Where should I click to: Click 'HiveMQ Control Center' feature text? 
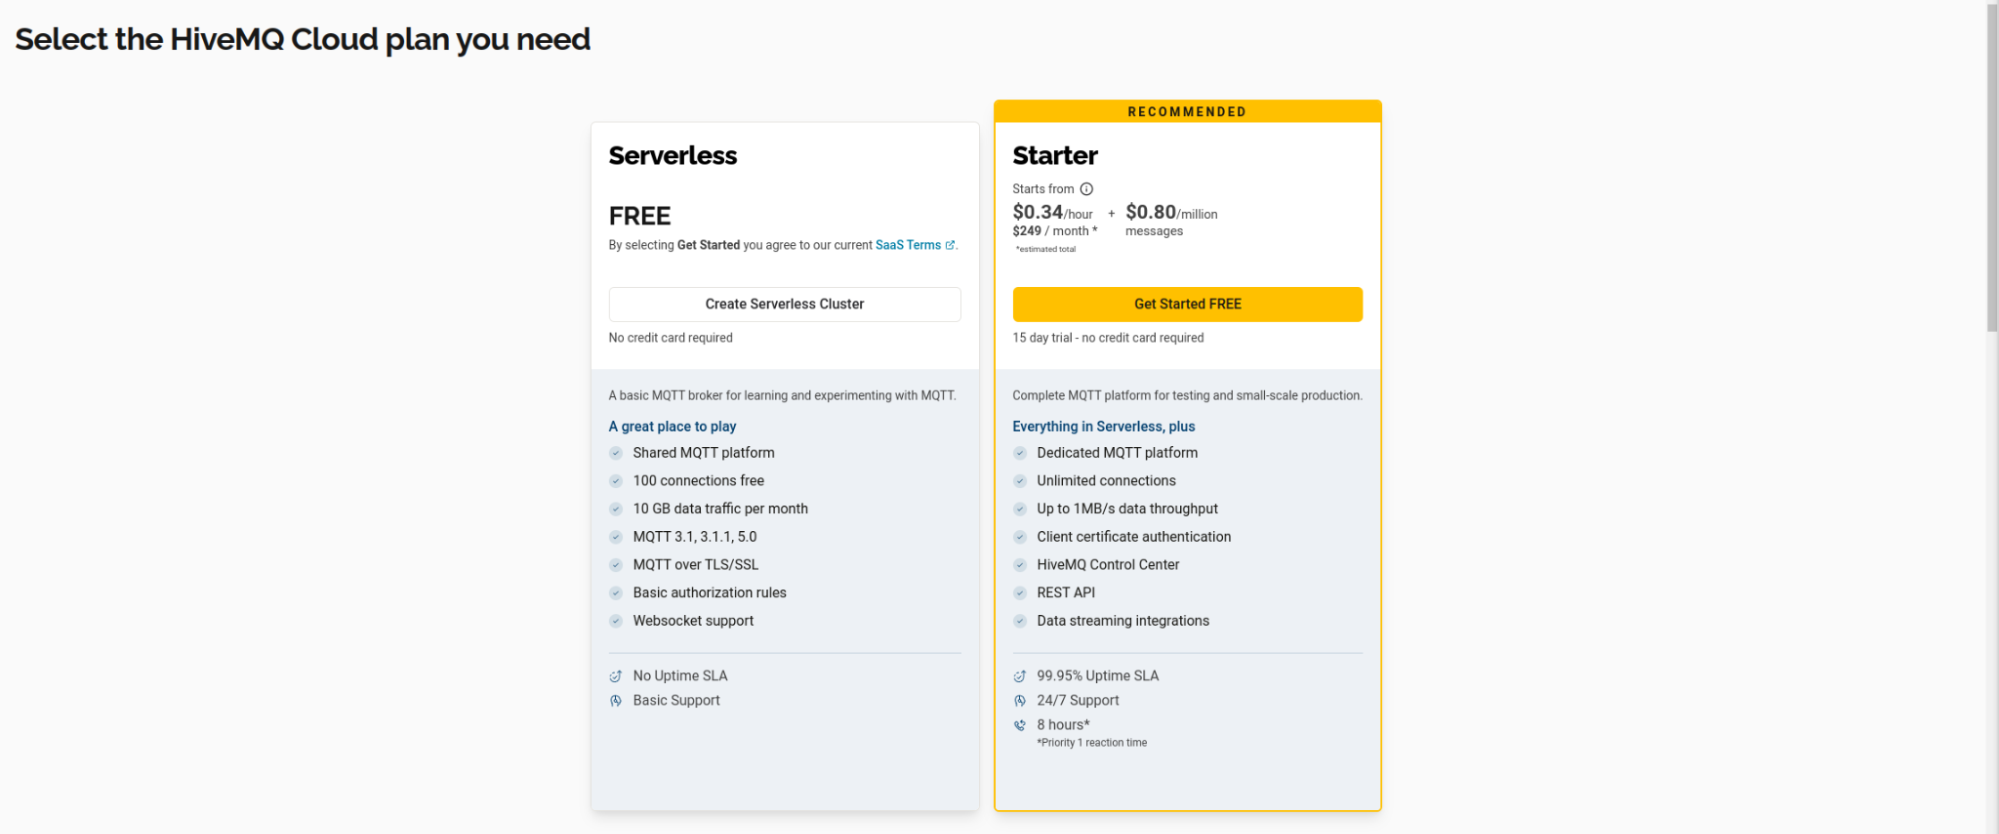point(1108,565)
